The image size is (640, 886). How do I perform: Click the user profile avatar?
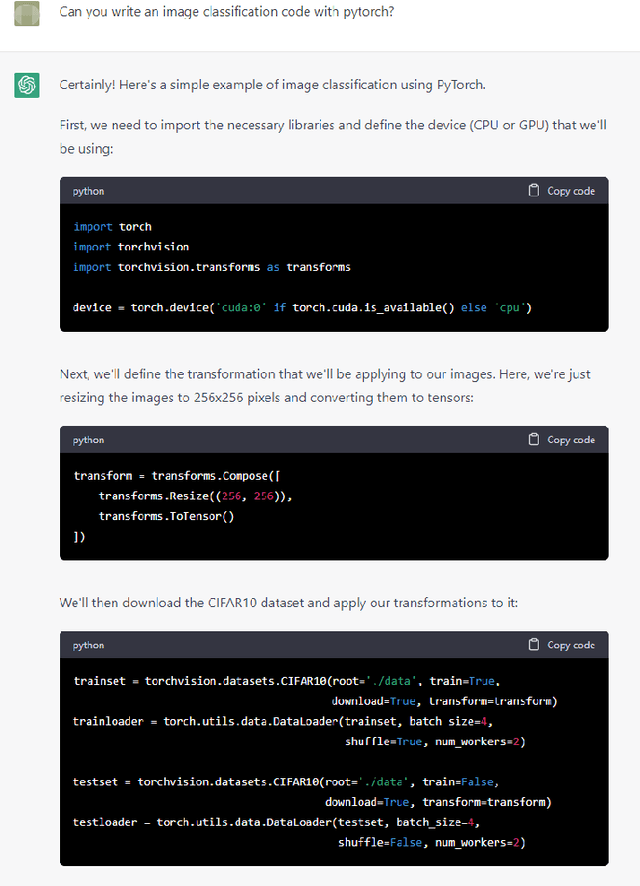click(26, 13)
